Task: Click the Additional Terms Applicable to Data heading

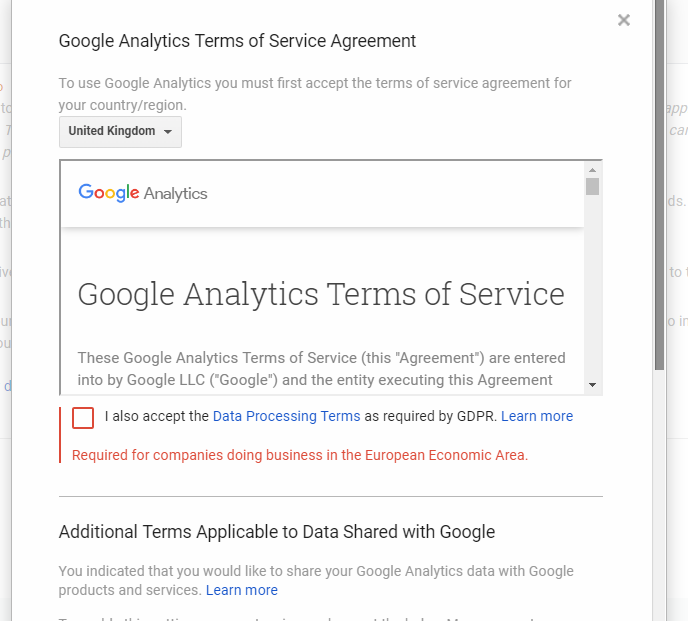Action: [277, 532]
